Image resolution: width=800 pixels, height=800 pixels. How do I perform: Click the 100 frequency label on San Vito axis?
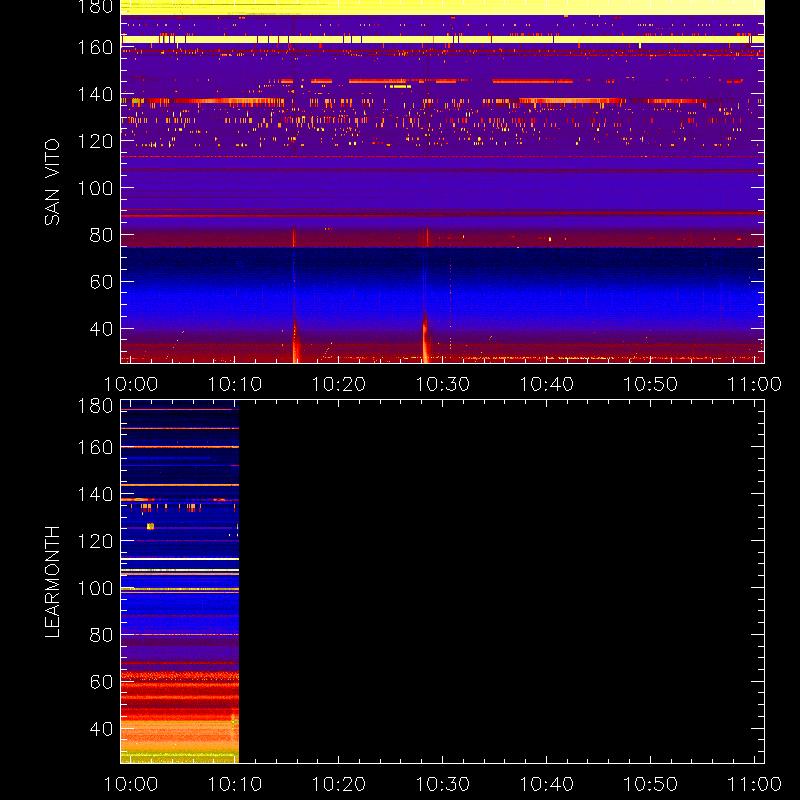click(95, 188)
